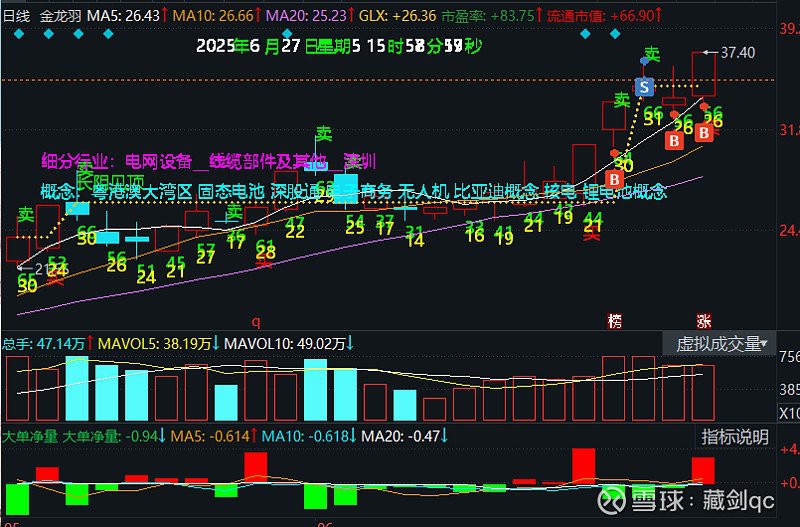
Task: Click the 流通市值 +66.90 value
Action: [x=605, y=16]
